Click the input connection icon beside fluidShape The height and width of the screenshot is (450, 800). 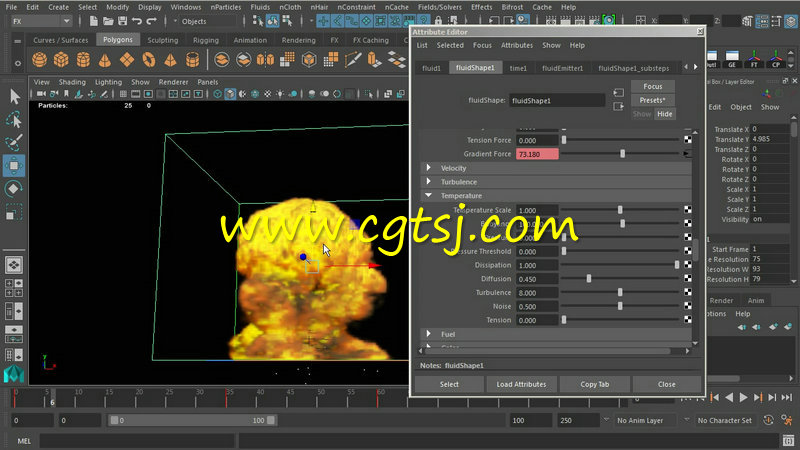[x=618, y=93]
